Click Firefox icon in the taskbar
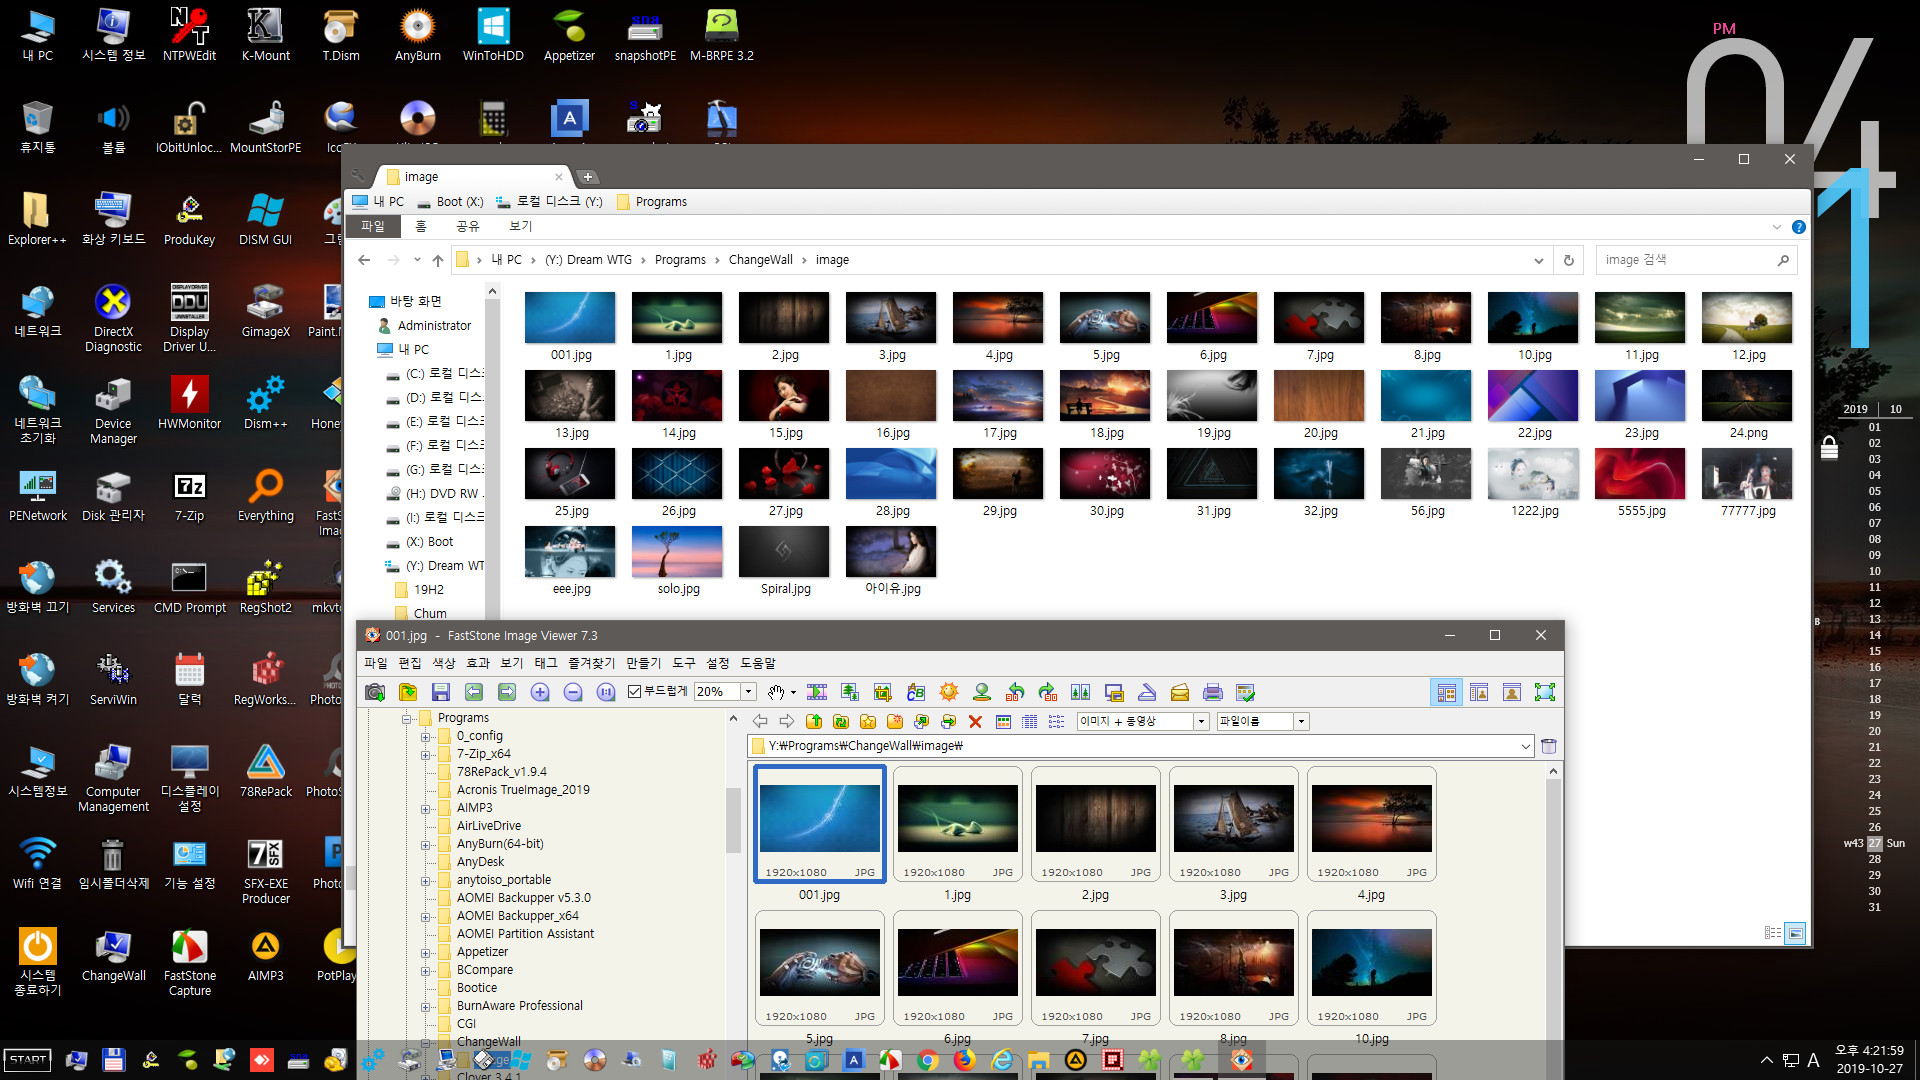 [x=965, y=1060]
